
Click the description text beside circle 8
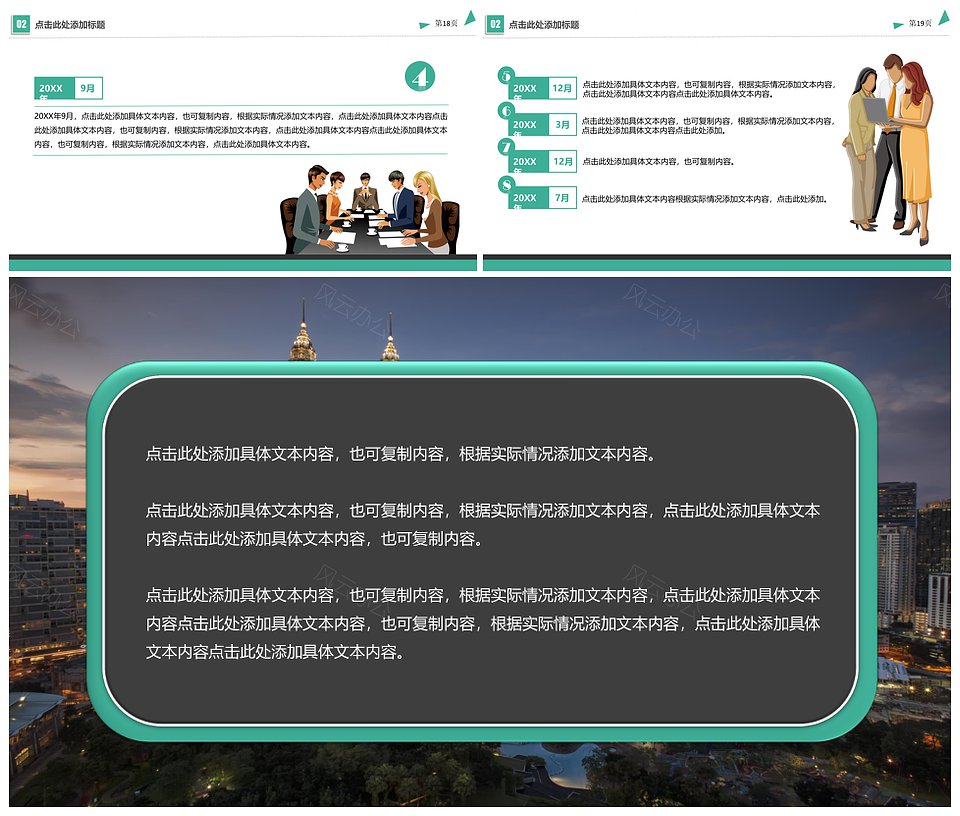coord(704,199)
